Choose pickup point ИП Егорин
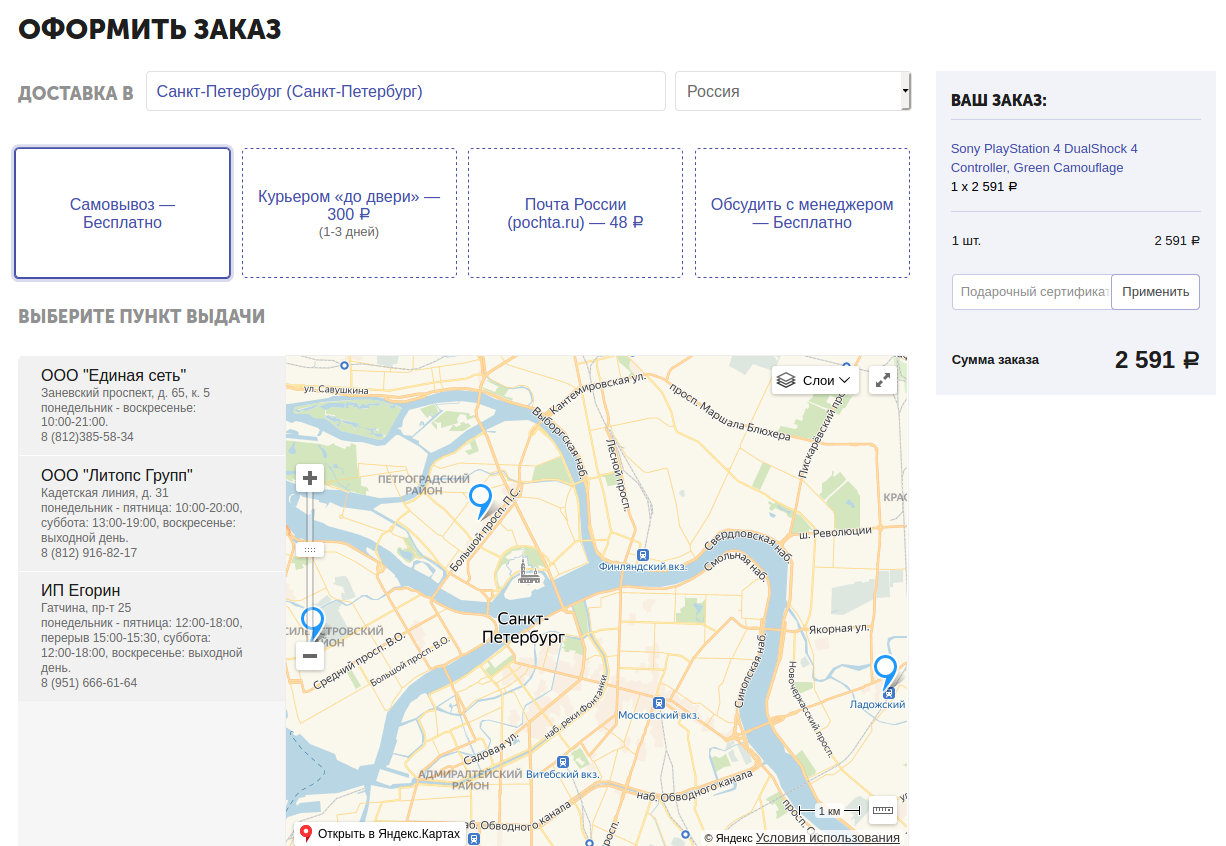Screen dimensions: 1226x846 tap(152, 636)
